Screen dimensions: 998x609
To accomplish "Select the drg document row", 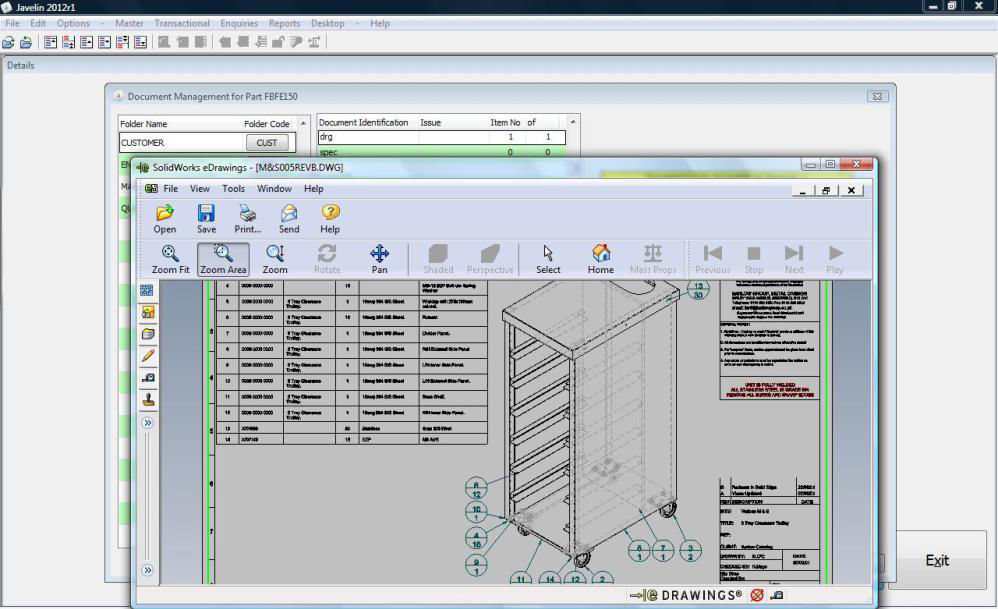I will [441, 137].
